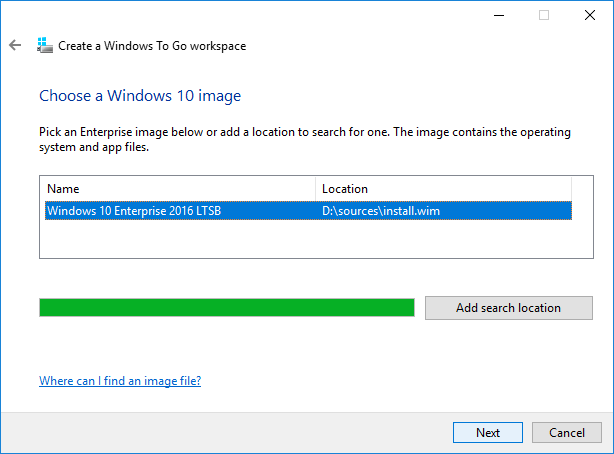Image resolution: width=614 pixels, height=454 pixels.
Task: Close the Windows To Go wizard window
Action: coord(590,15)
